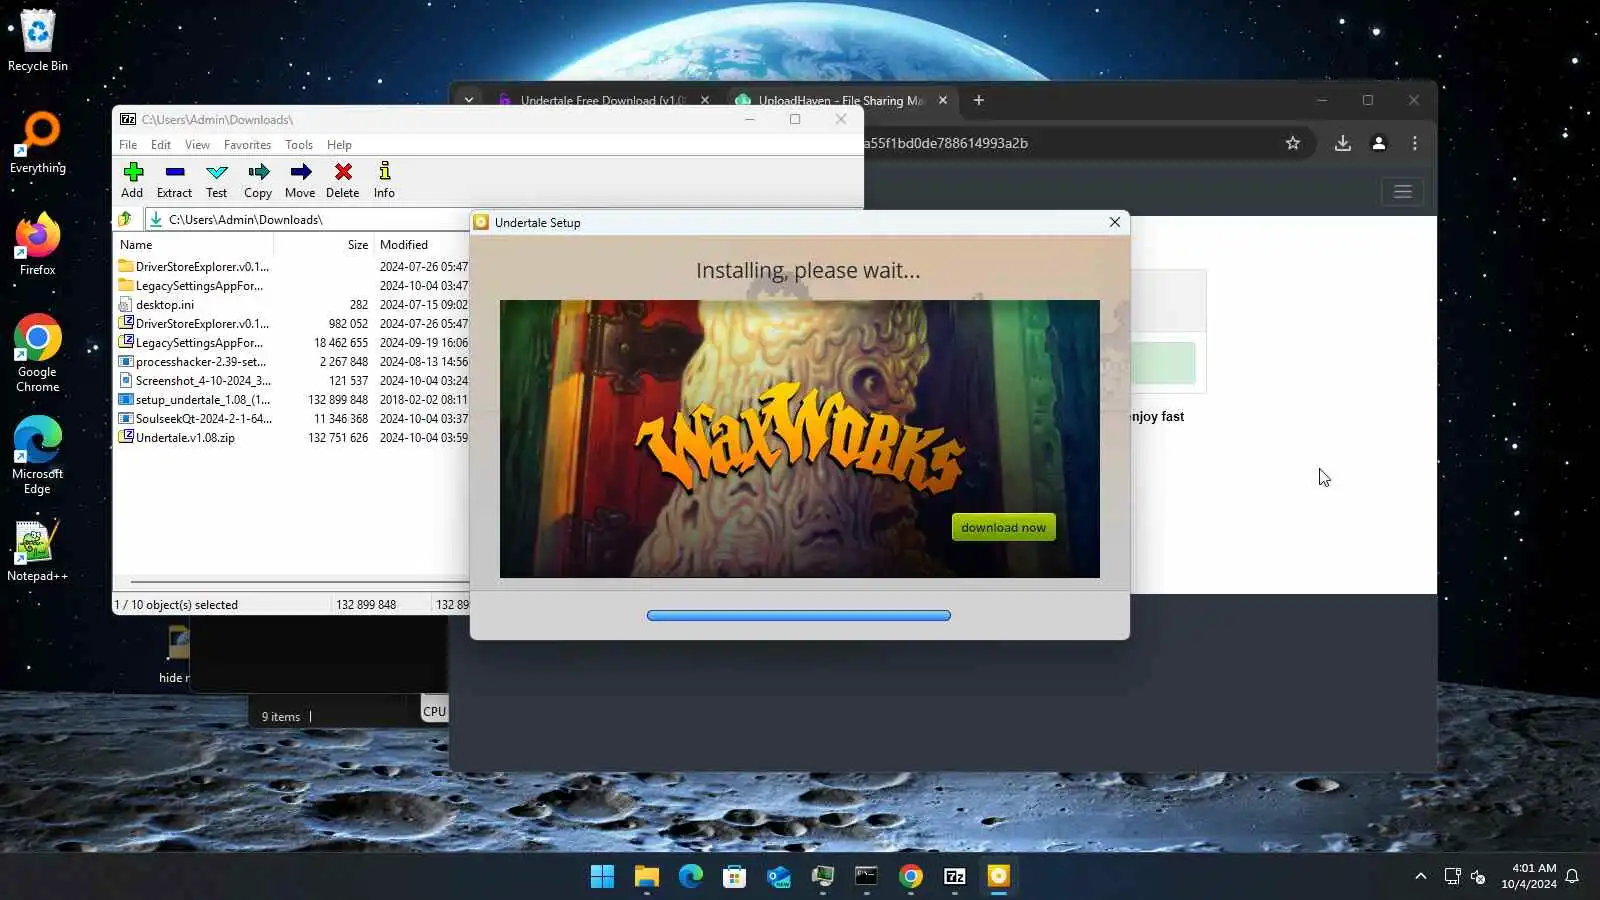Expand the hidden tray icons chevron

(1421, 877)
